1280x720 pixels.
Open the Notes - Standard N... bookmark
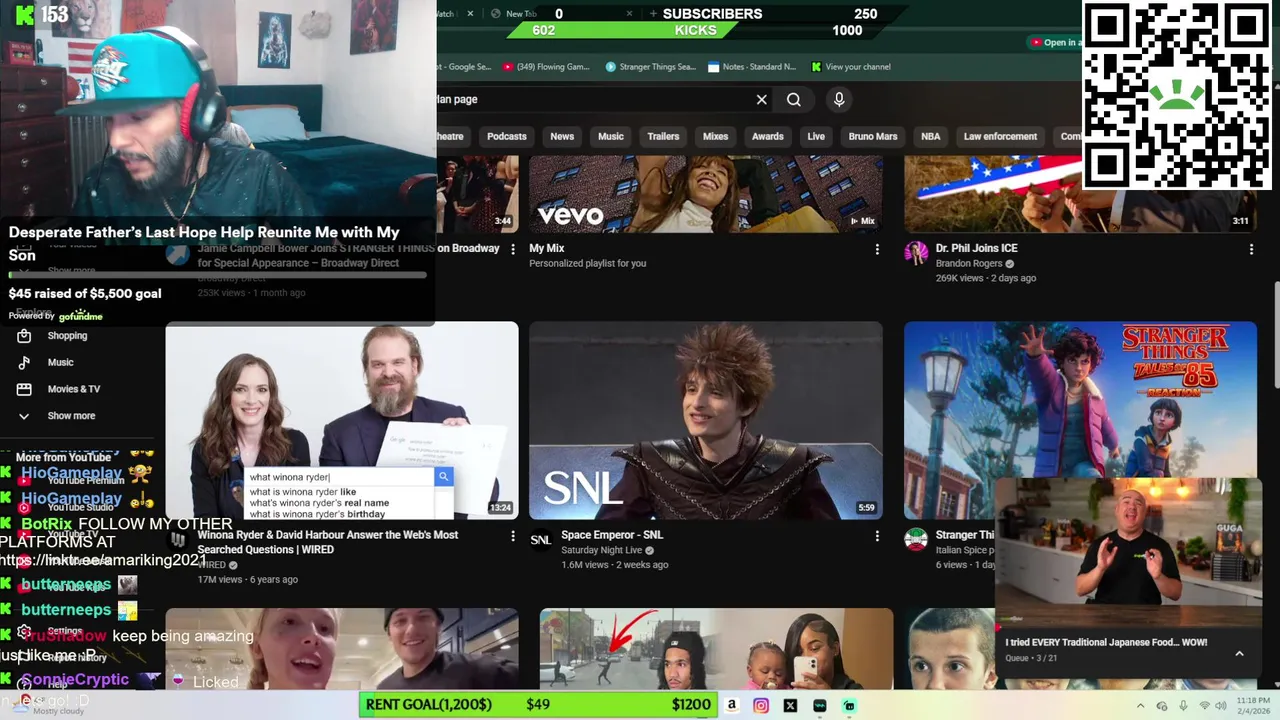tap(752, 67)
